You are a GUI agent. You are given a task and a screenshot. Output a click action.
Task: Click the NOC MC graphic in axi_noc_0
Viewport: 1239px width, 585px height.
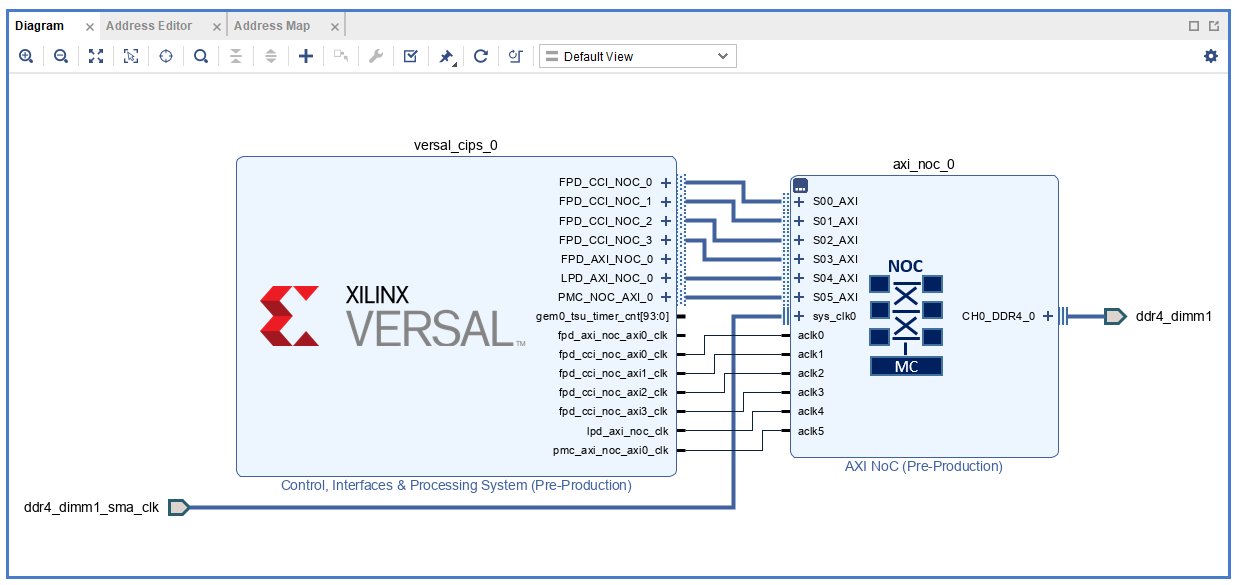906,316
